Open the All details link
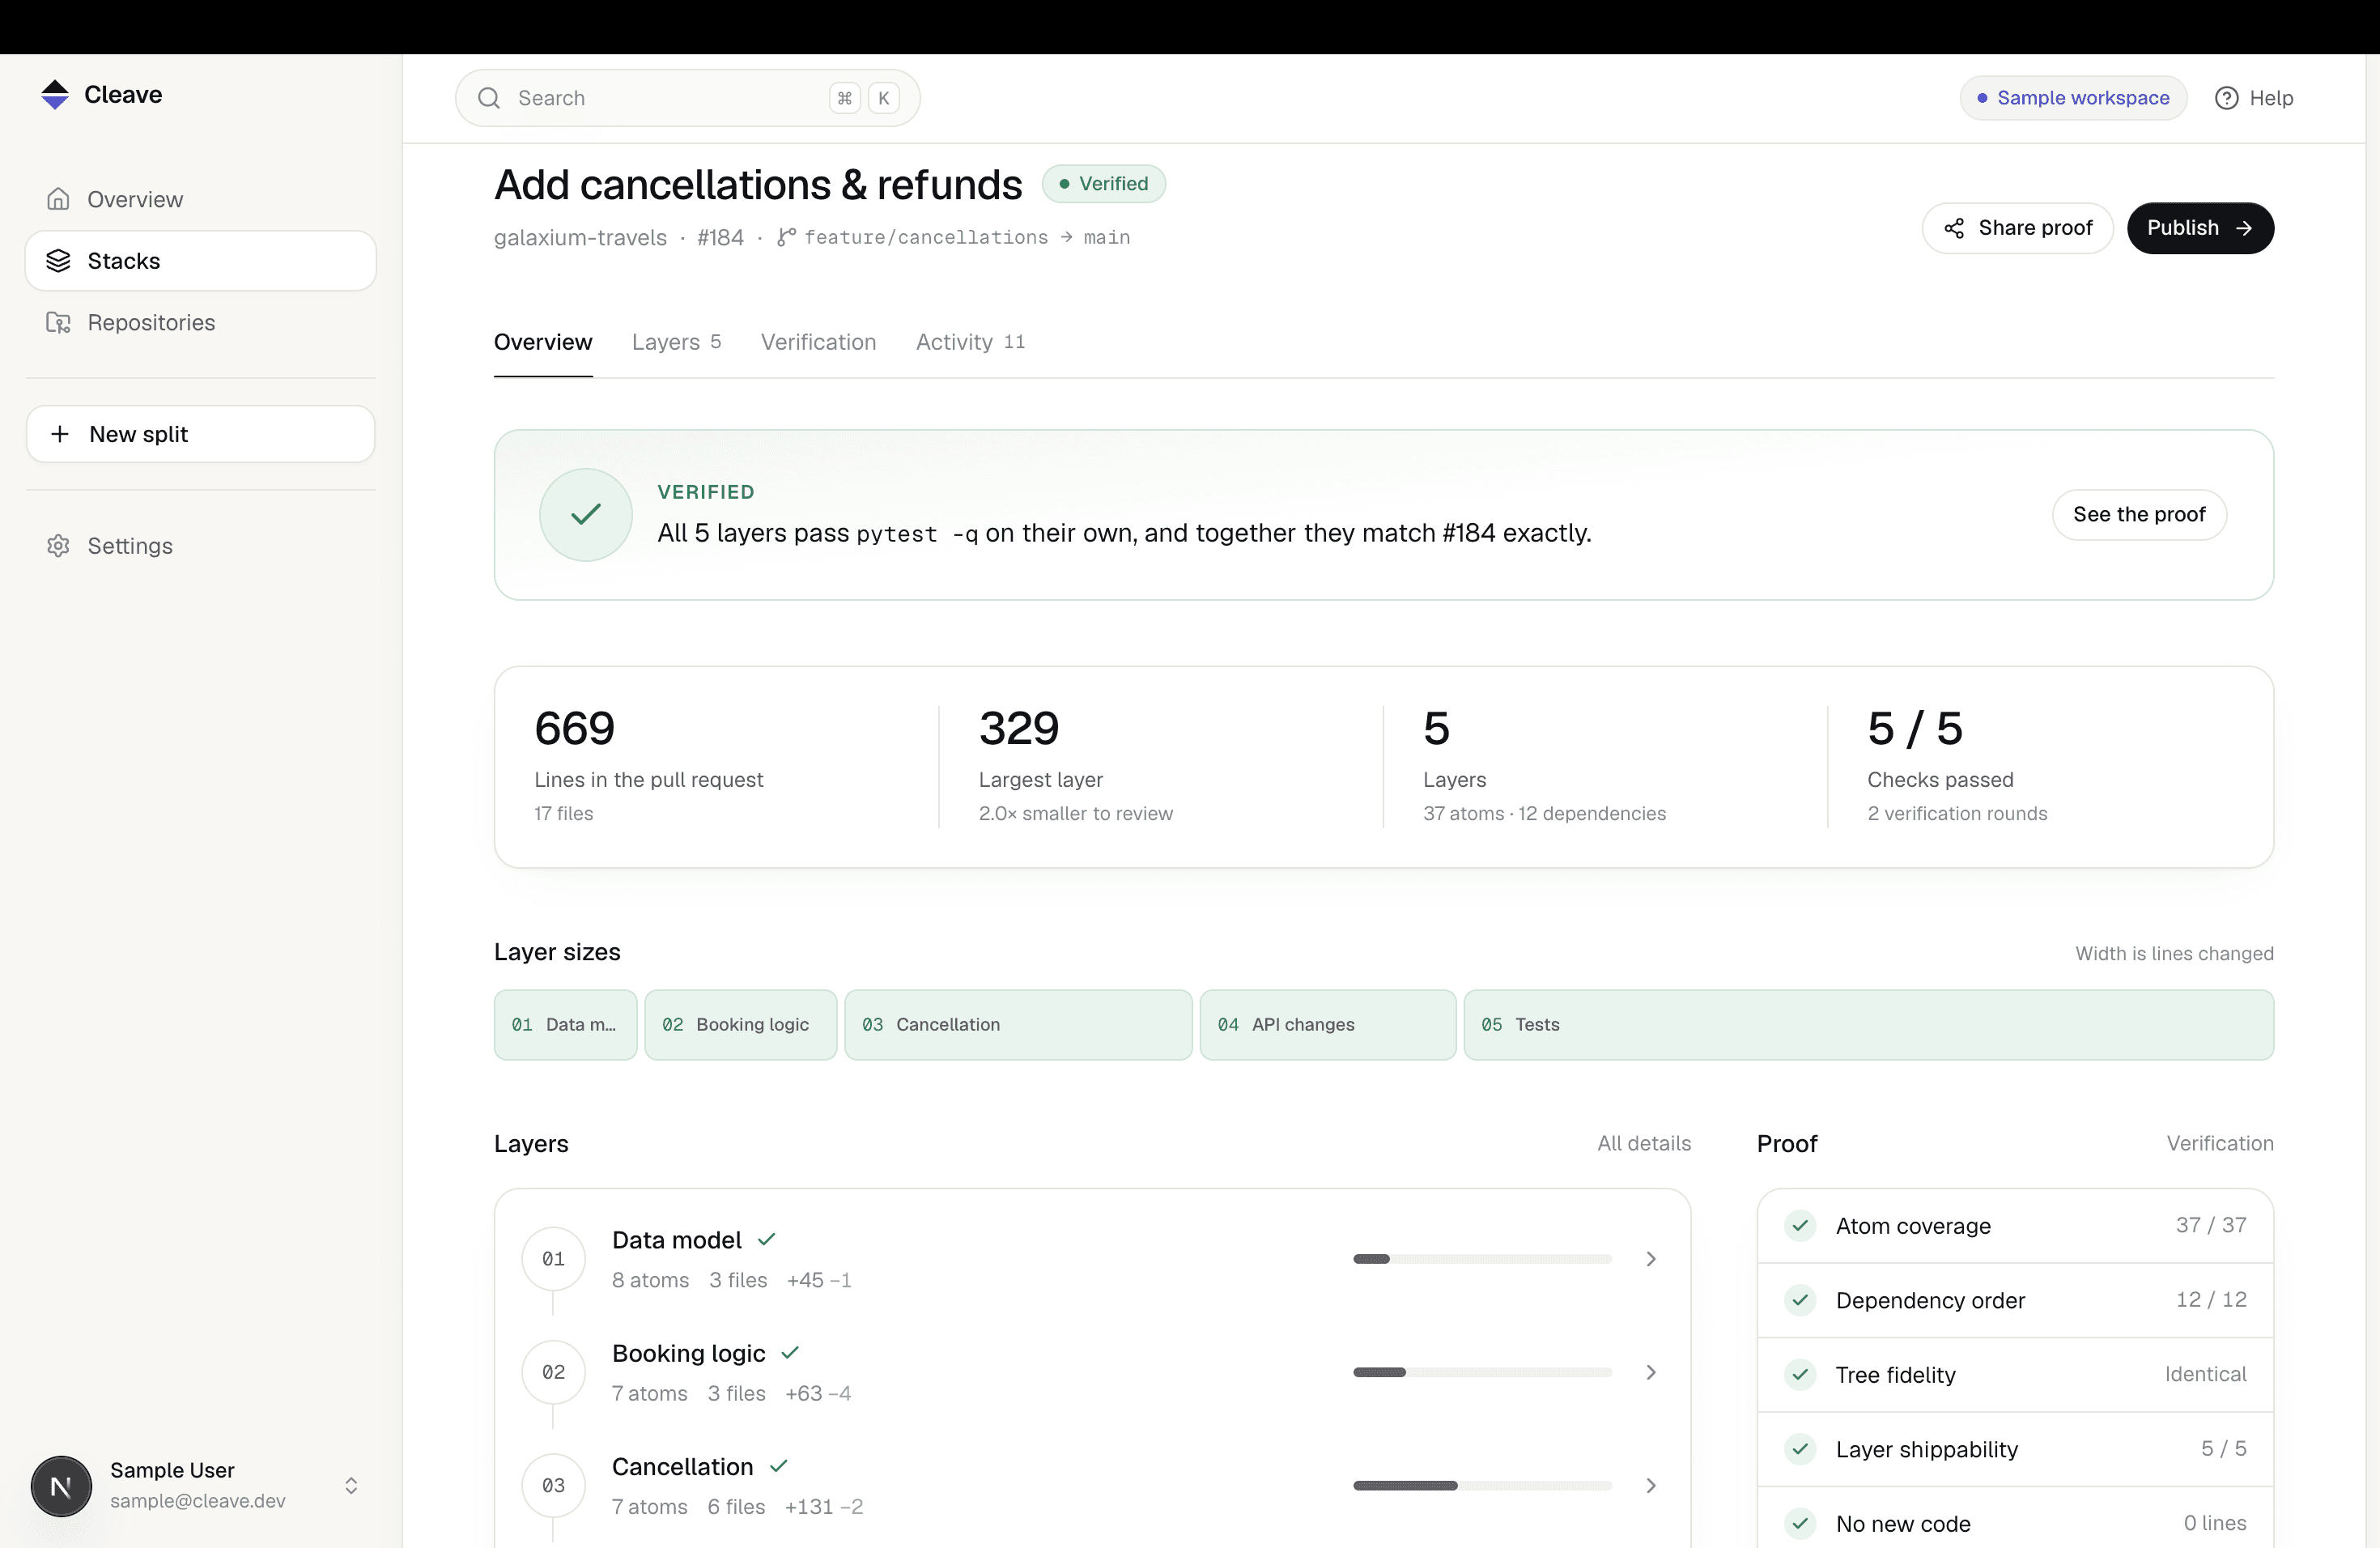The height and width of the screenshot is (1548, 2380). [1644, 1143]
